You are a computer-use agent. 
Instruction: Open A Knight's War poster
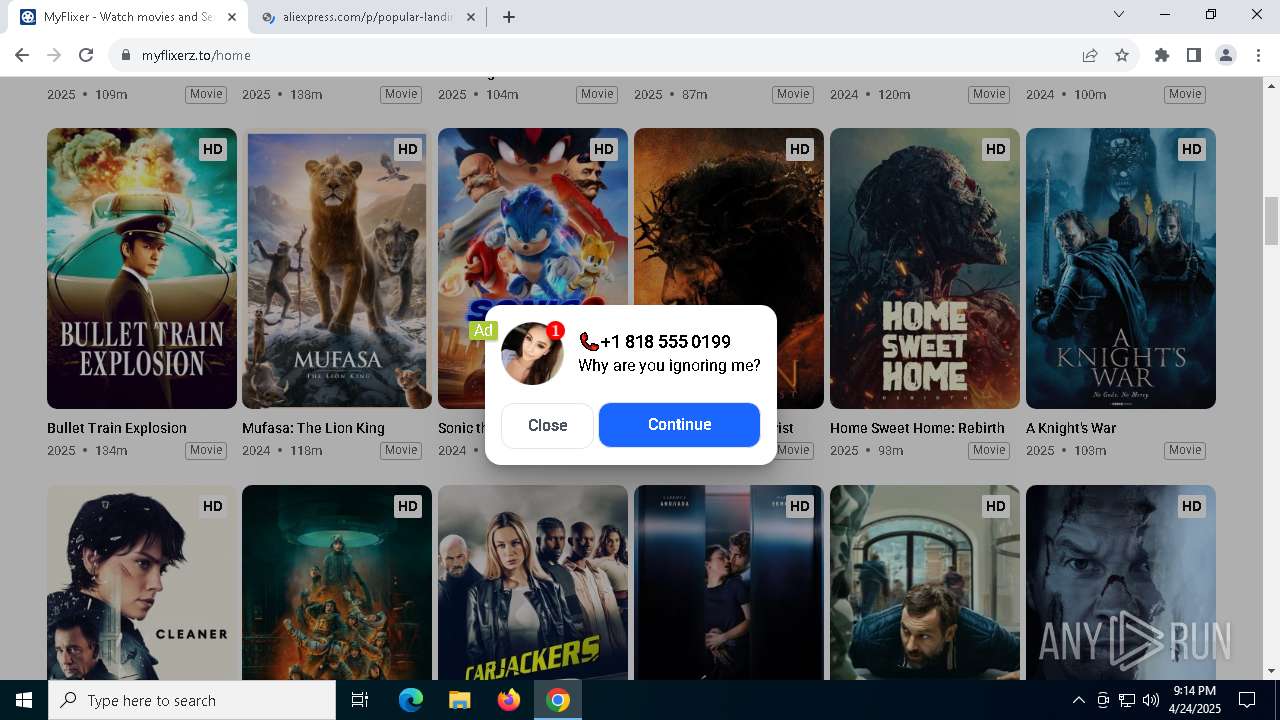tap(1121, 268)
